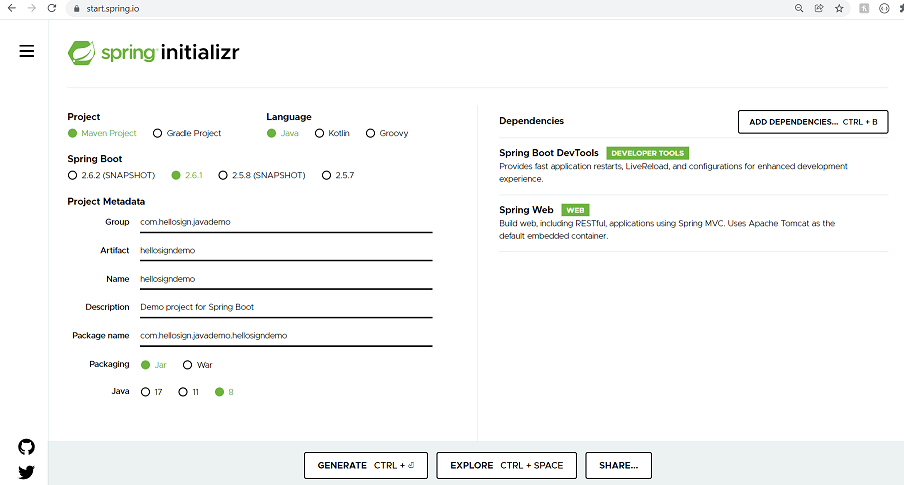Select Gradle Project radio option

[x=187, y=133]
